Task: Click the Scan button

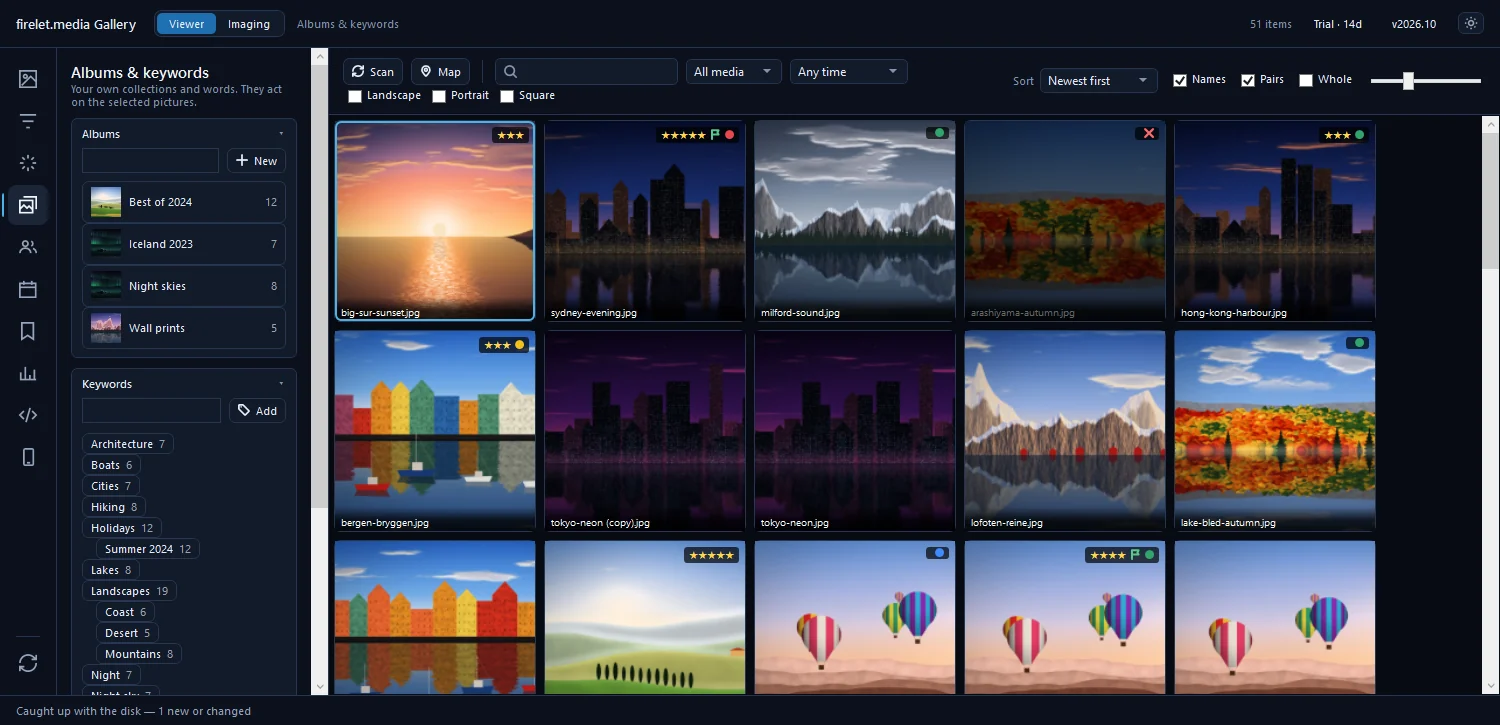Action: pos(373,72)
